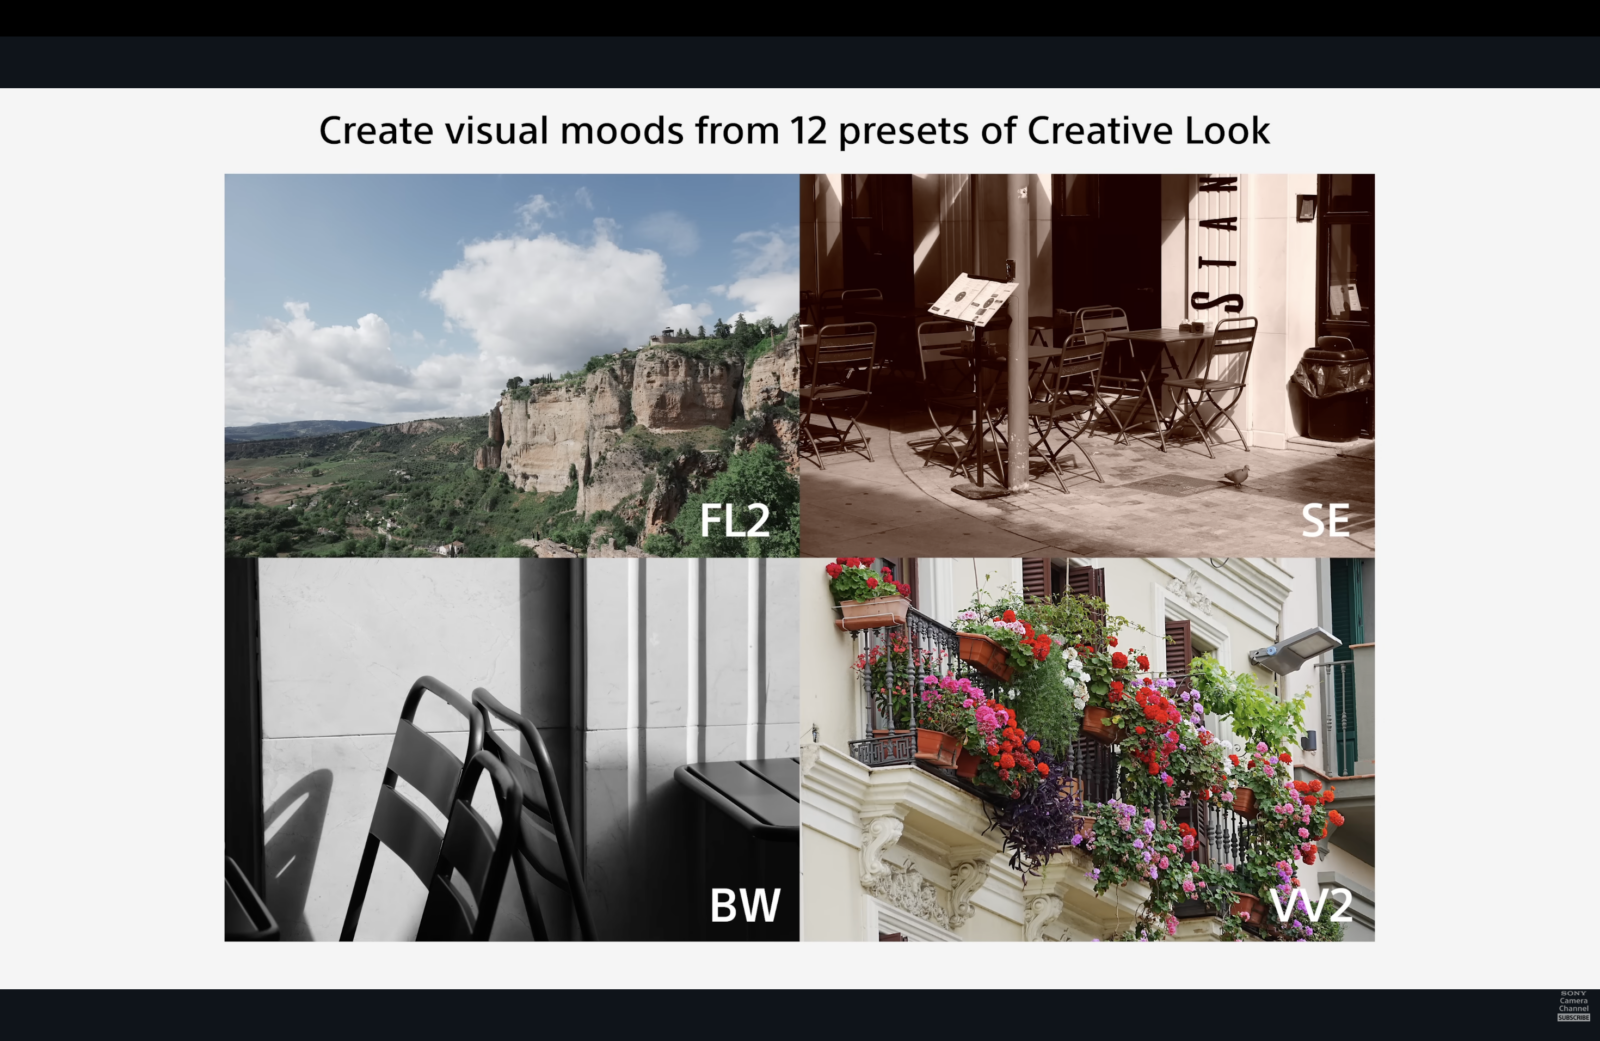This screenshot has height=1041, width=1600.
Task: Click the BW preset label
Action: (745, 905)
